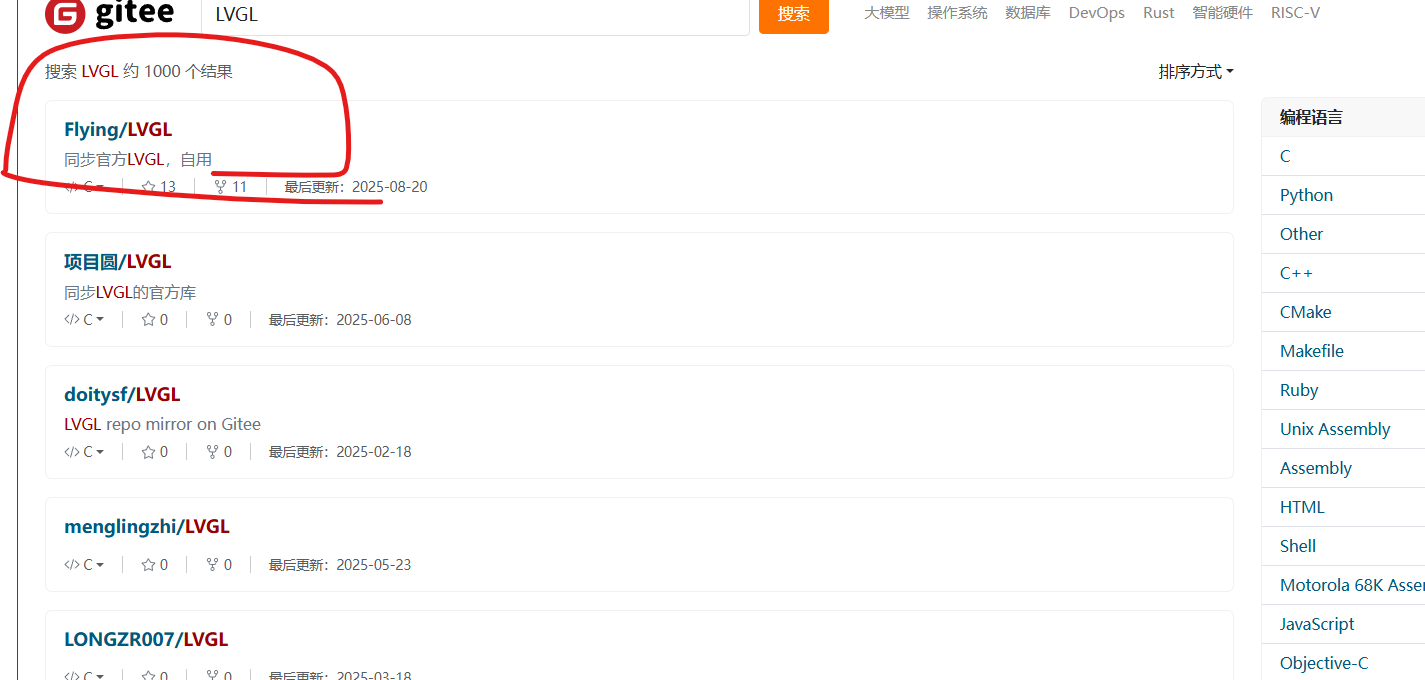Viewport: 1425px width, 680px height.
Task: Expand the C language dropdown of menglingzhi/LVGL
Action: (94, 565)
